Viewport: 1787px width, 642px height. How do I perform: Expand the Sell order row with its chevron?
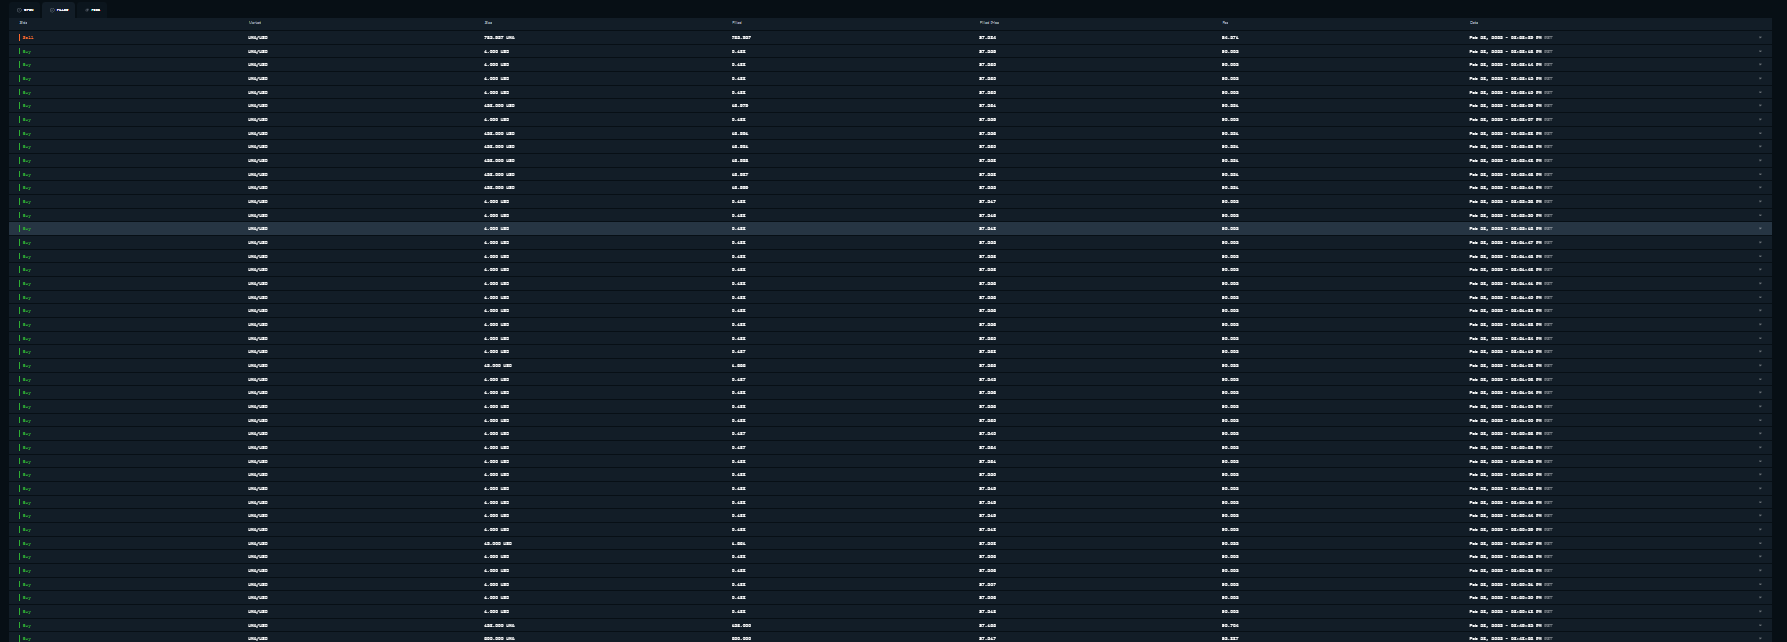(1760, 37)
